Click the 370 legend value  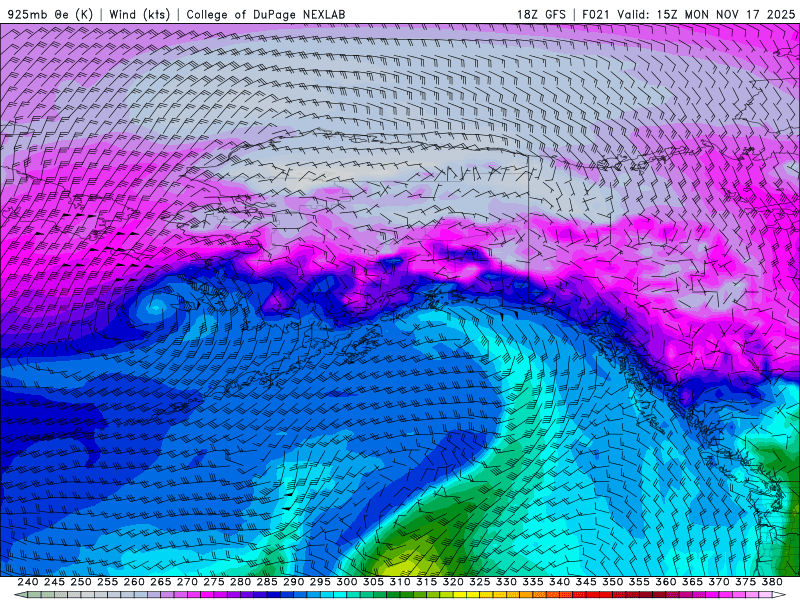click(x=719, y=582)
